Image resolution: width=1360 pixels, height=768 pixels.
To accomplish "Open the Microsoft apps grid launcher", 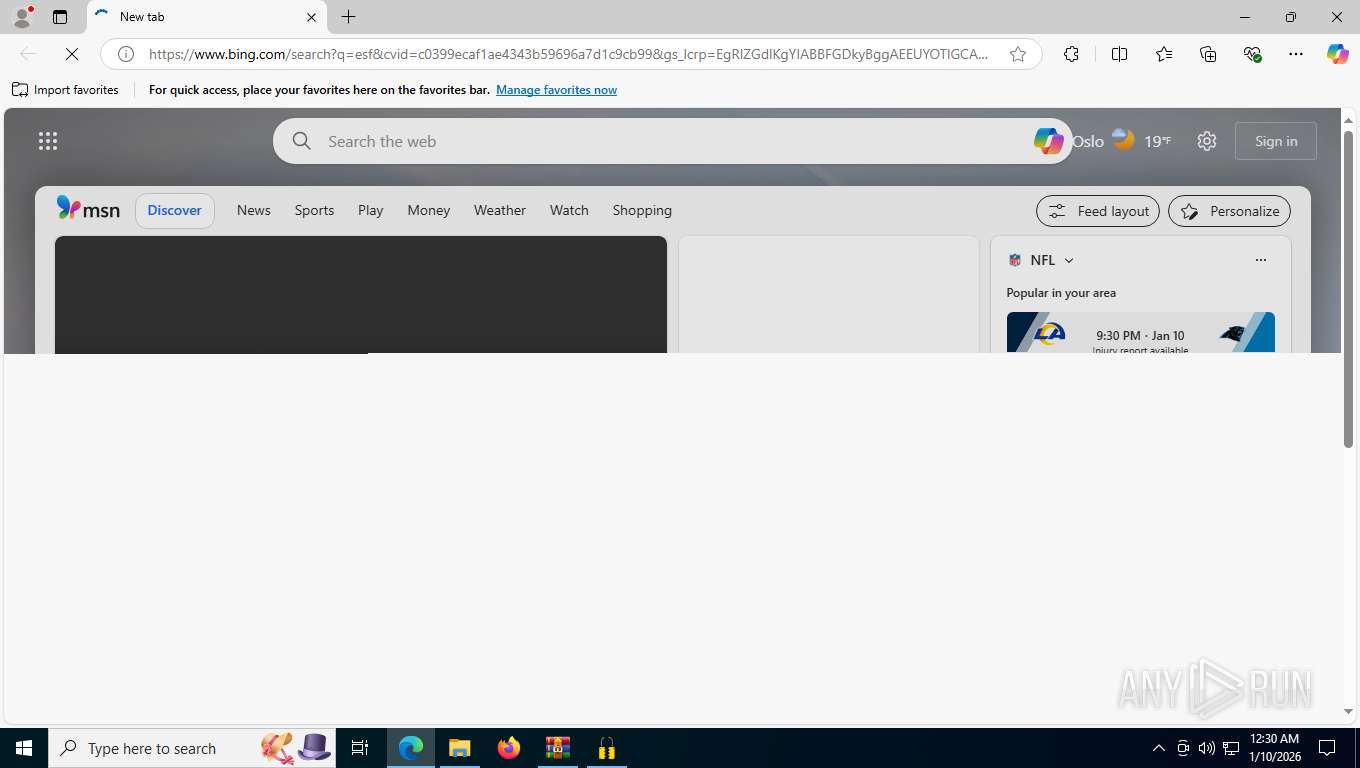I will [48, 141].
